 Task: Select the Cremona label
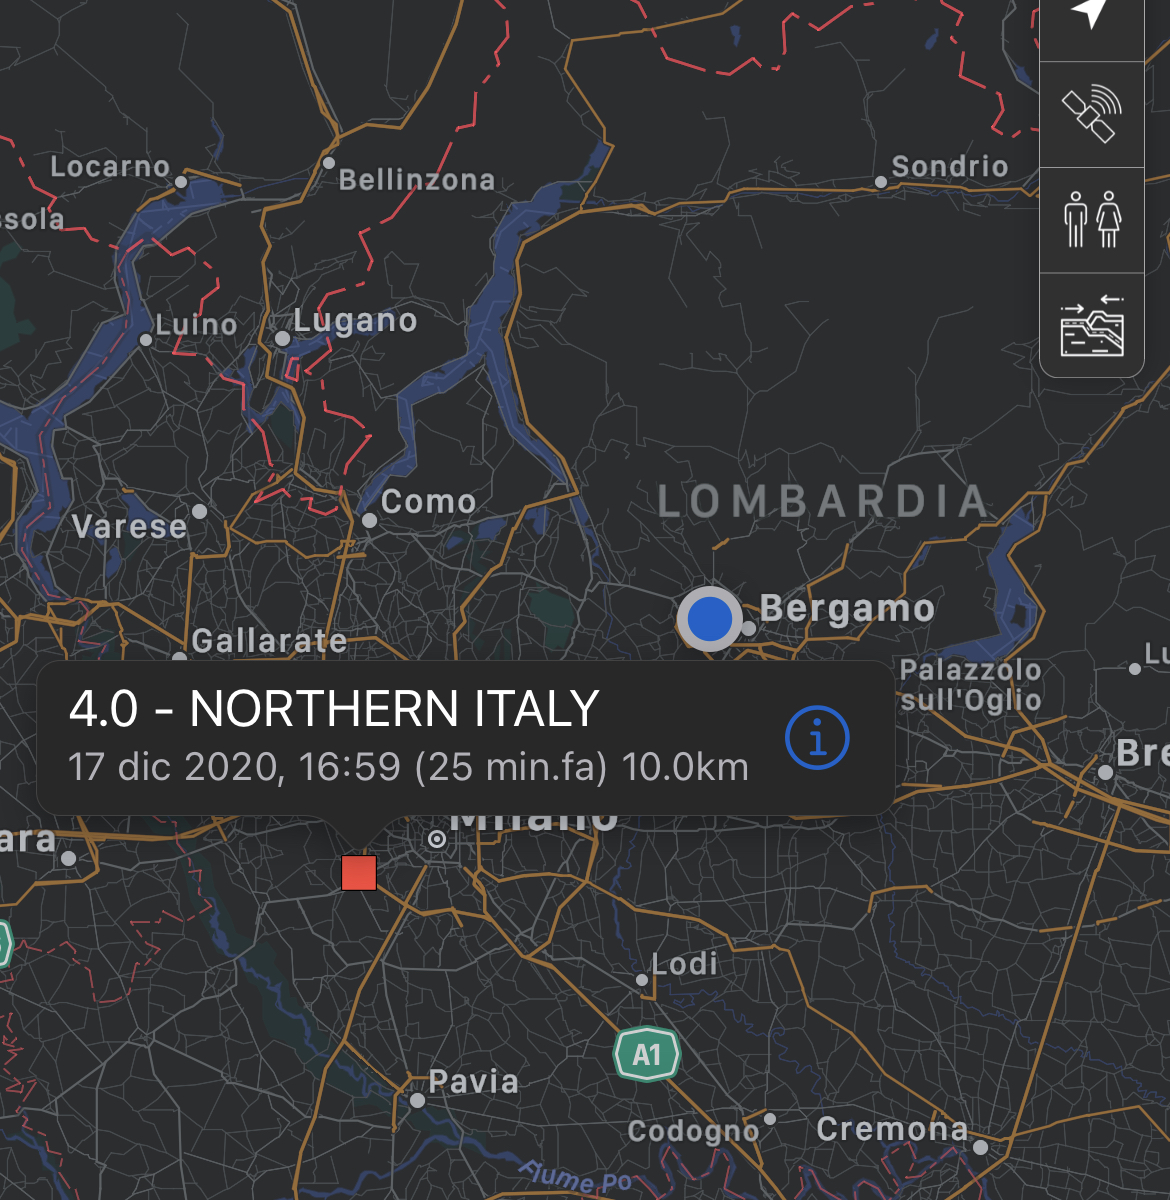click(892, 1129)
